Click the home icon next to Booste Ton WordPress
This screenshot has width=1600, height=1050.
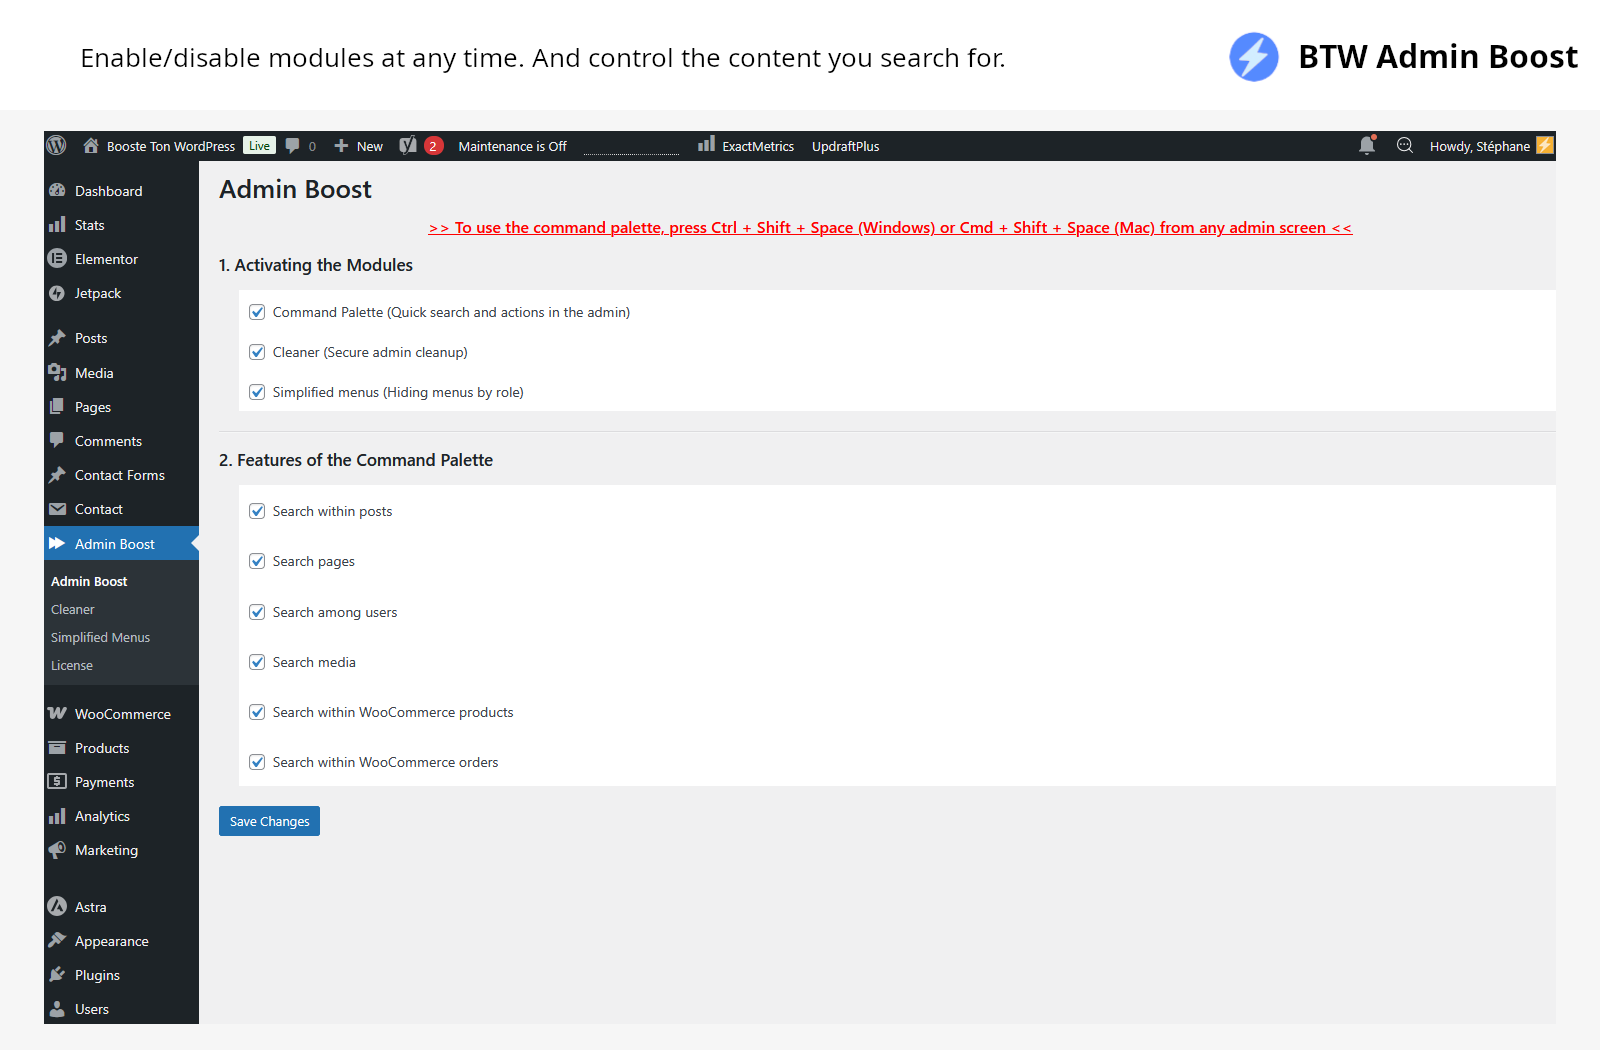91,146
